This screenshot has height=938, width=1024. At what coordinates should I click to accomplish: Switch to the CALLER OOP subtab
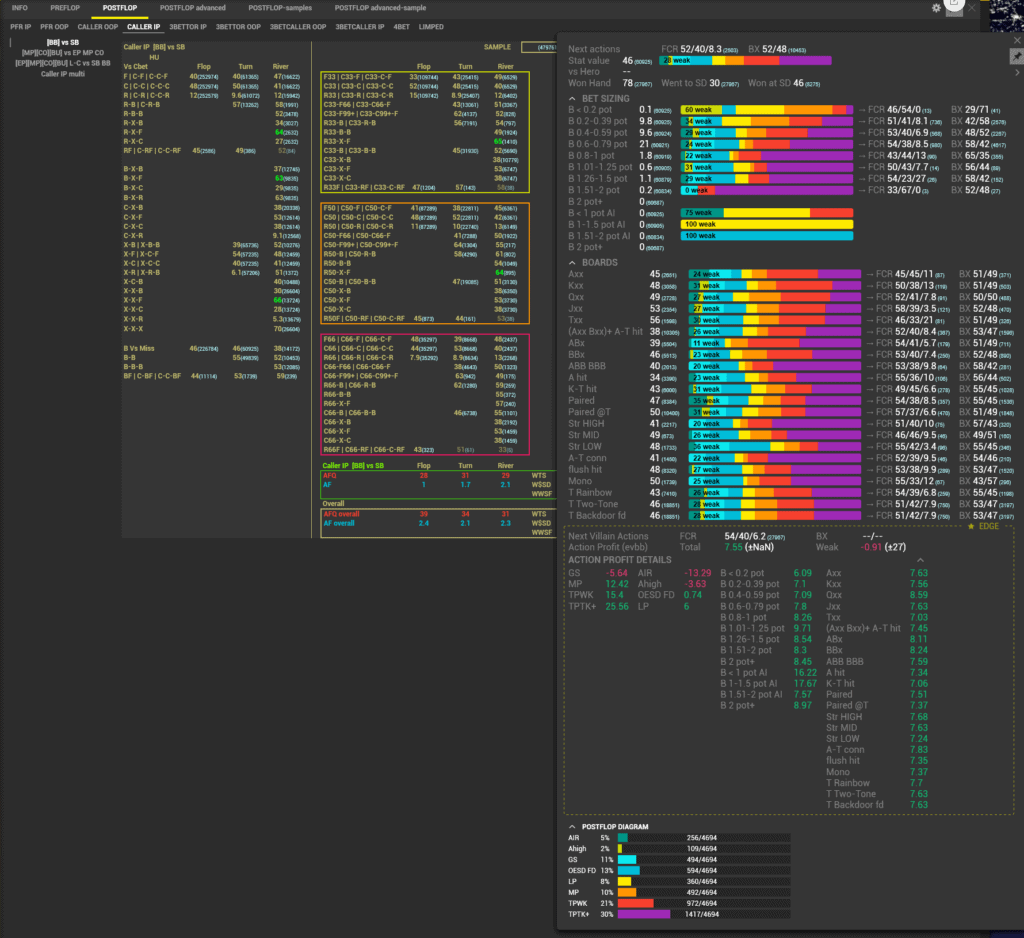pyautogui.click(x=98, y=27)
